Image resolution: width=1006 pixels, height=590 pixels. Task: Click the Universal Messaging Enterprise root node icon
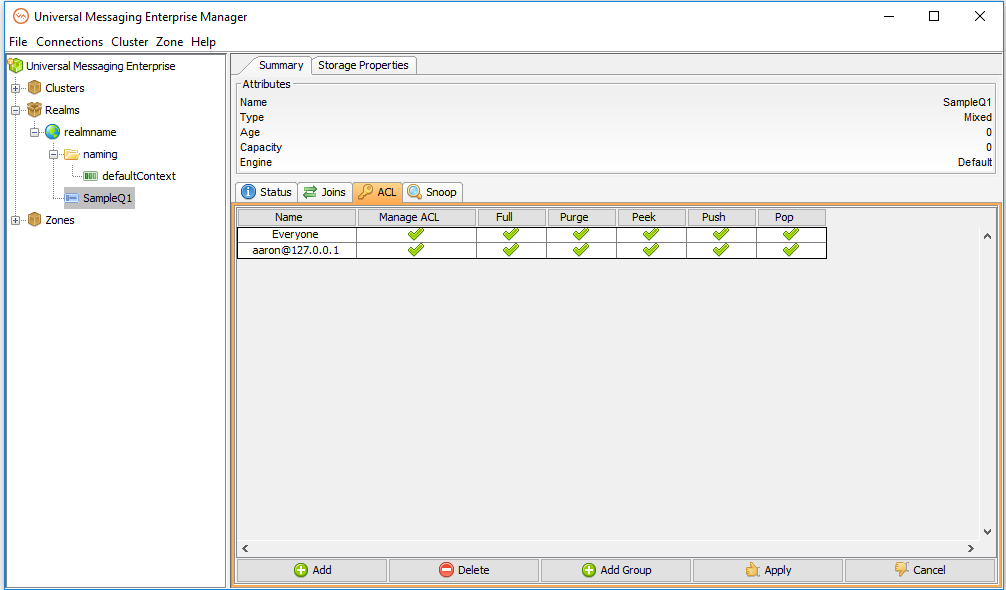[x=15, y=65]
